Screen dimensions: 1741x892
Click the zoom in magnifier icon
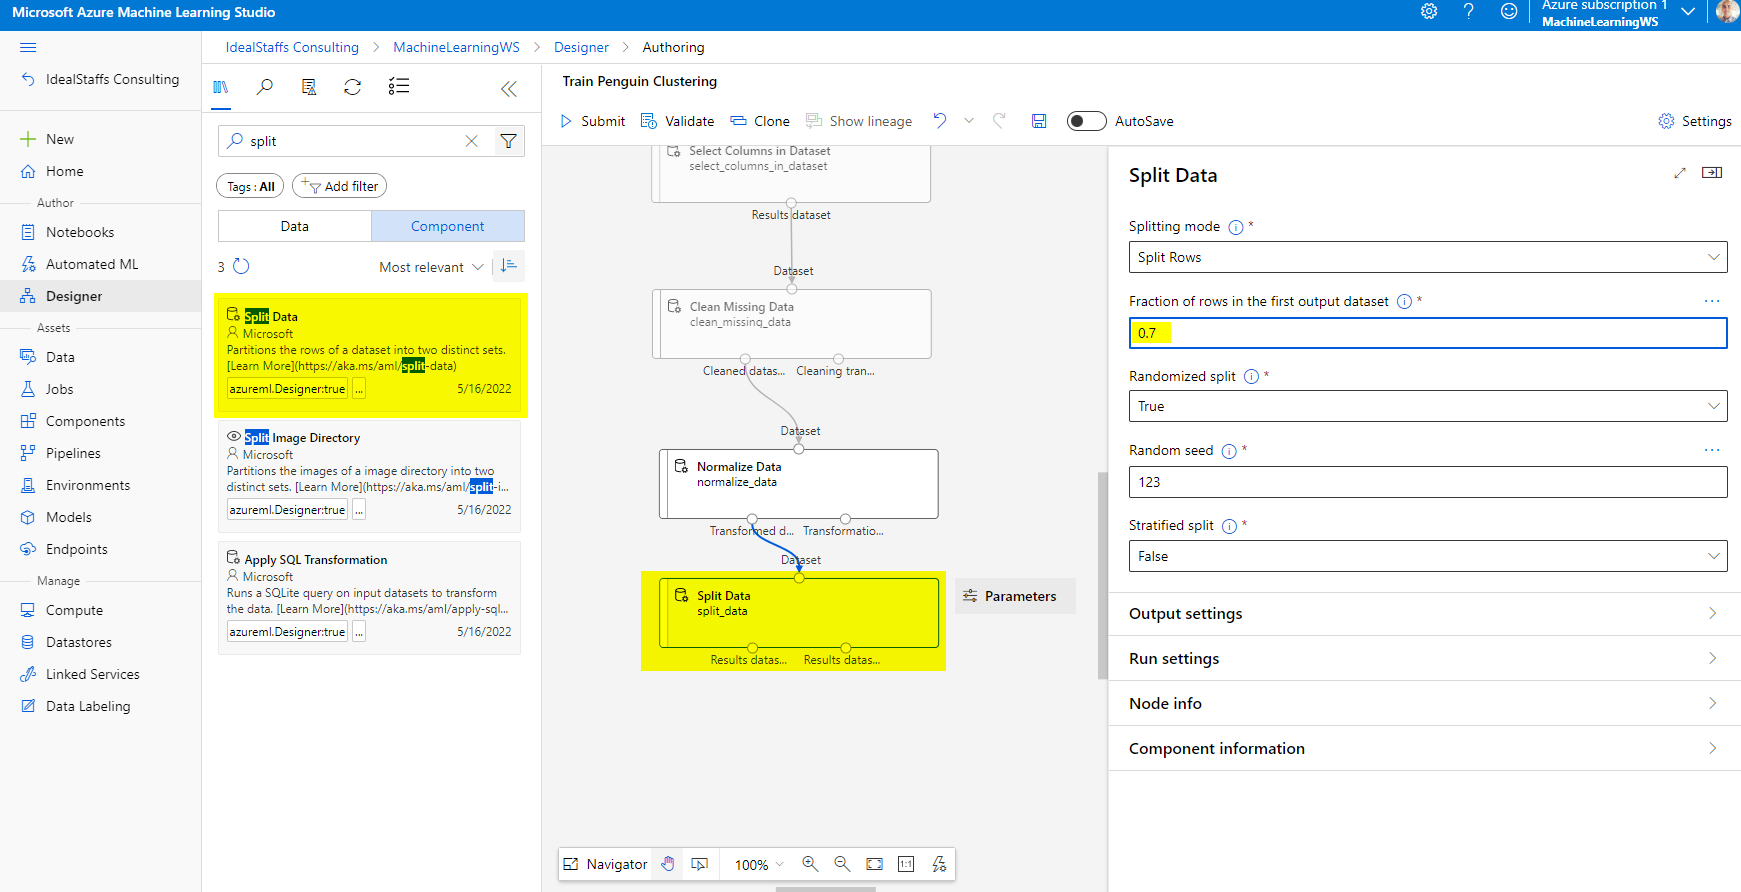pos(810,864)
